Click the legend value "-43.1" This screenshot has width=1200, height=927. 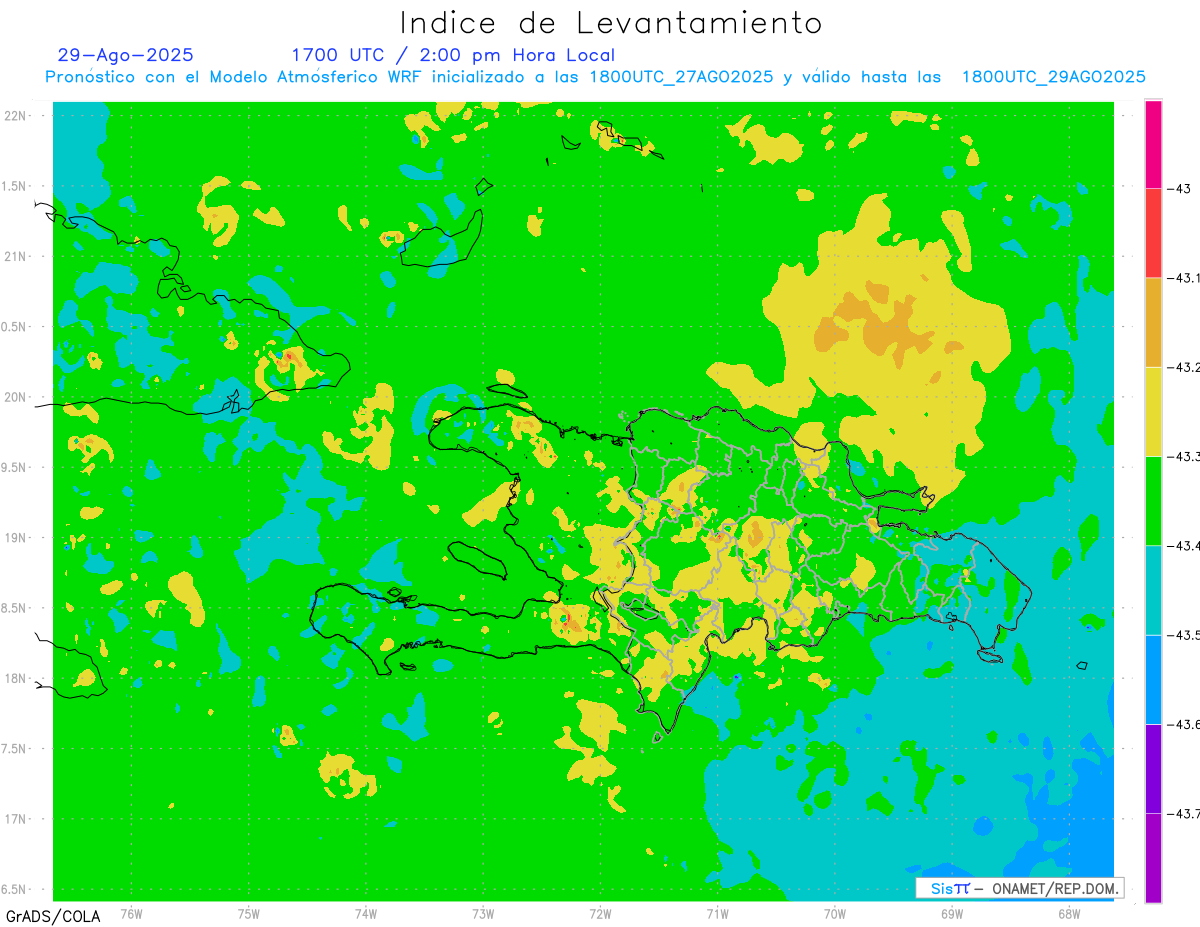pos(1183,278)
